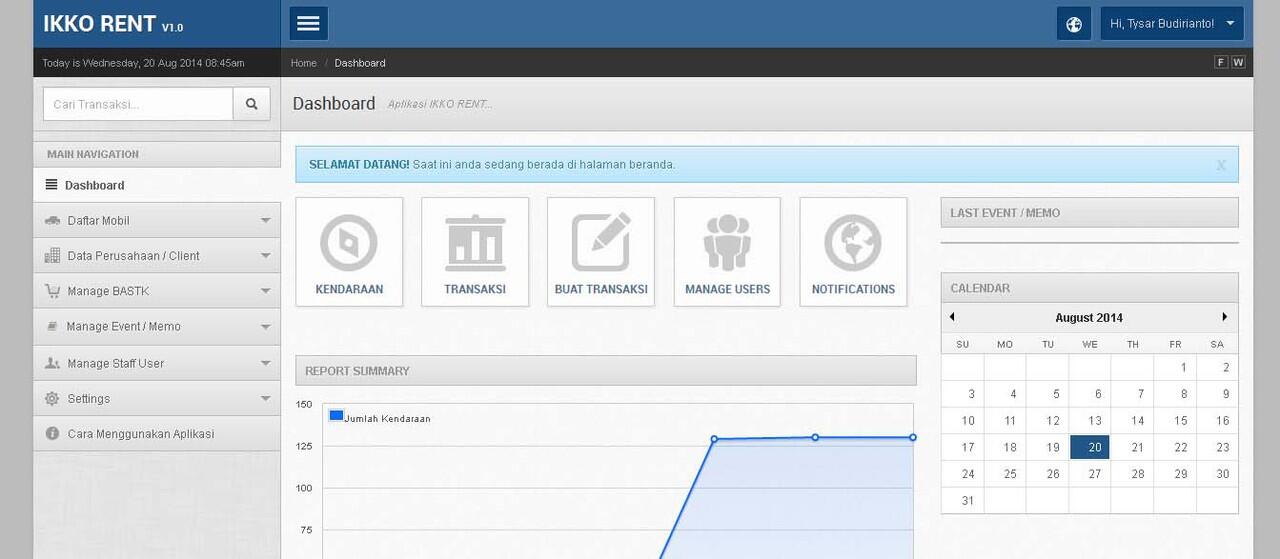Screen dimensions: 1280x559
Task: Select August 15 in the calendar
Action: (1175, 421)
